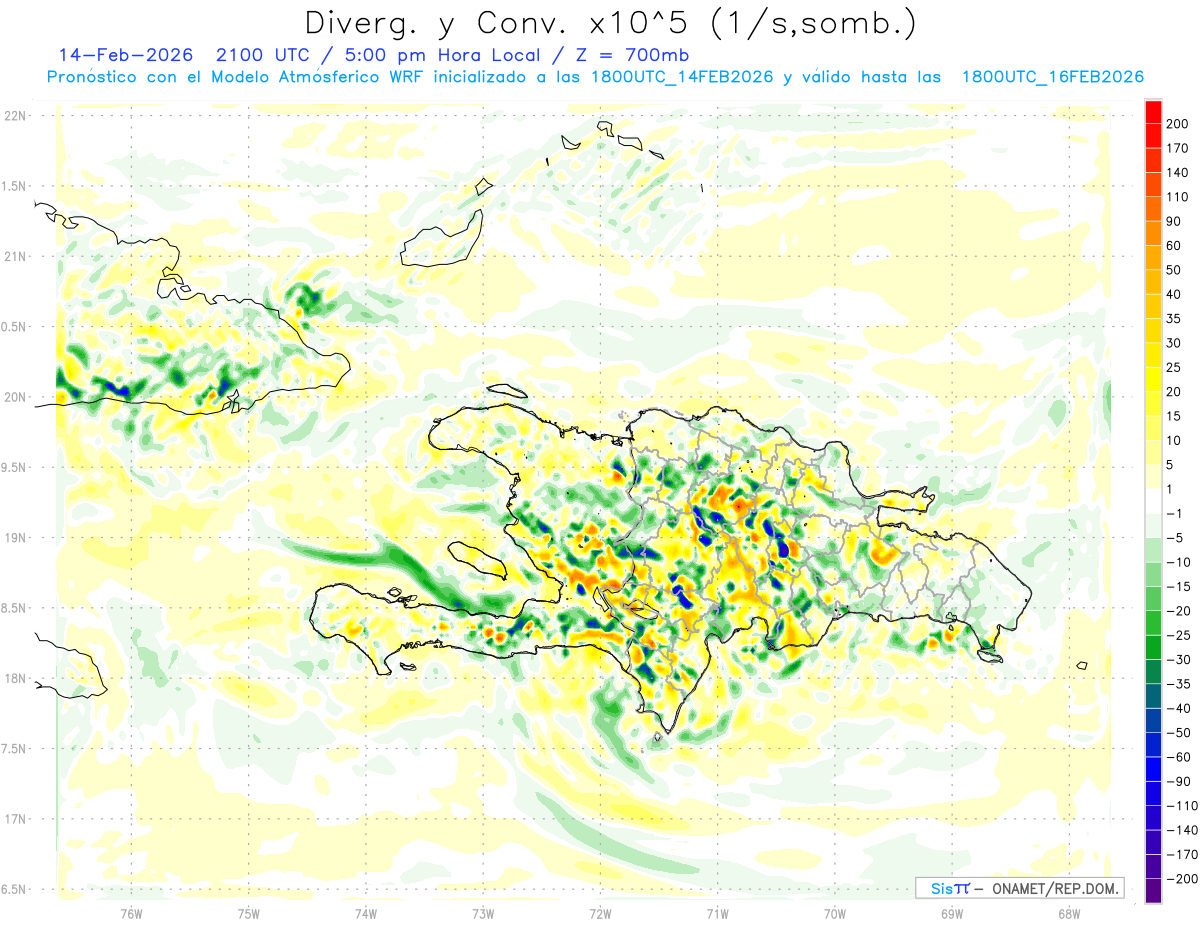The image size is (1200, 927).
Task: Click the 6.5N latitude axis label
Action: click(14, 889)
